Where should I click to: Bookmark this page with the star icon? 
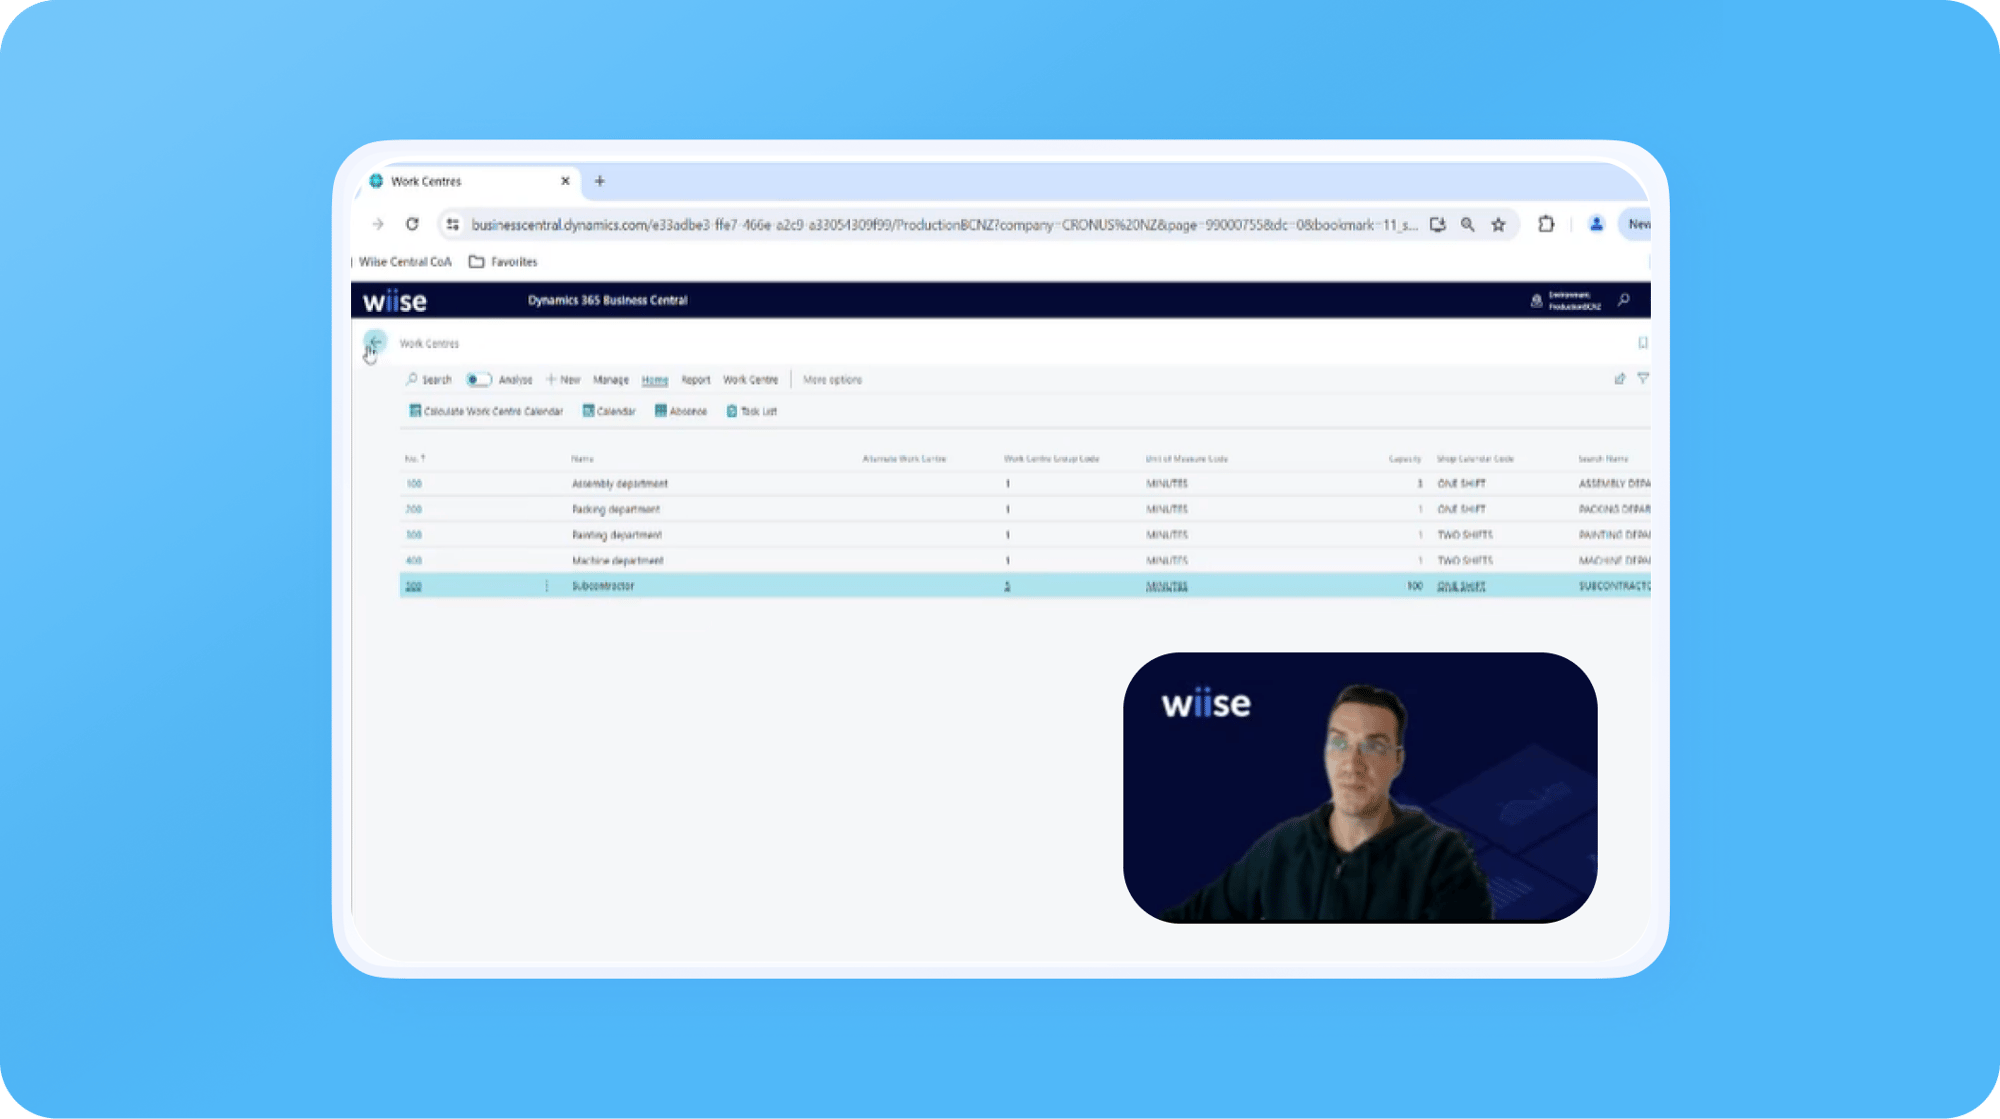tap(1498, 225)
